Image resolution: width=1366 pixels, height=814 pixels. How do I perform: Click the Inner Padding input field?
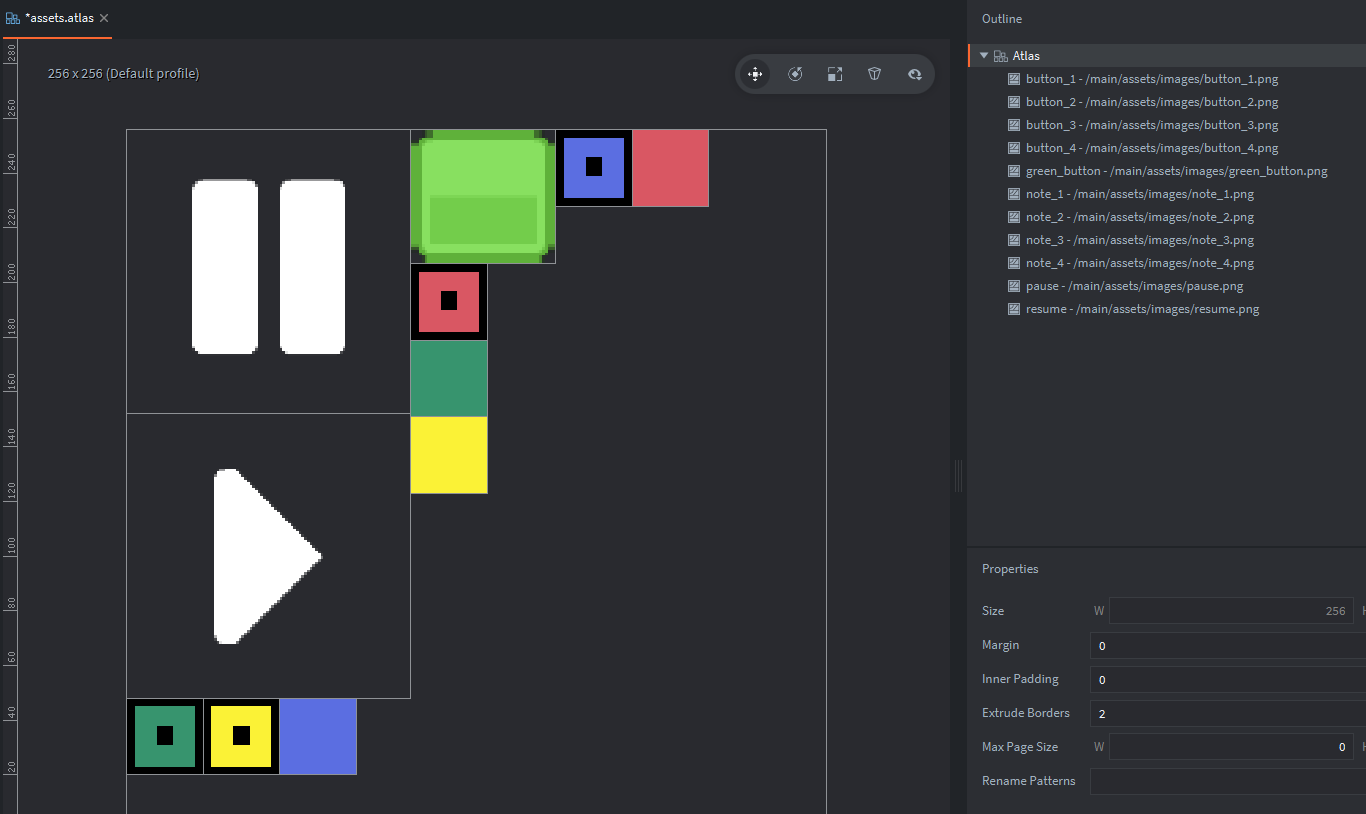coord(1226,679)
